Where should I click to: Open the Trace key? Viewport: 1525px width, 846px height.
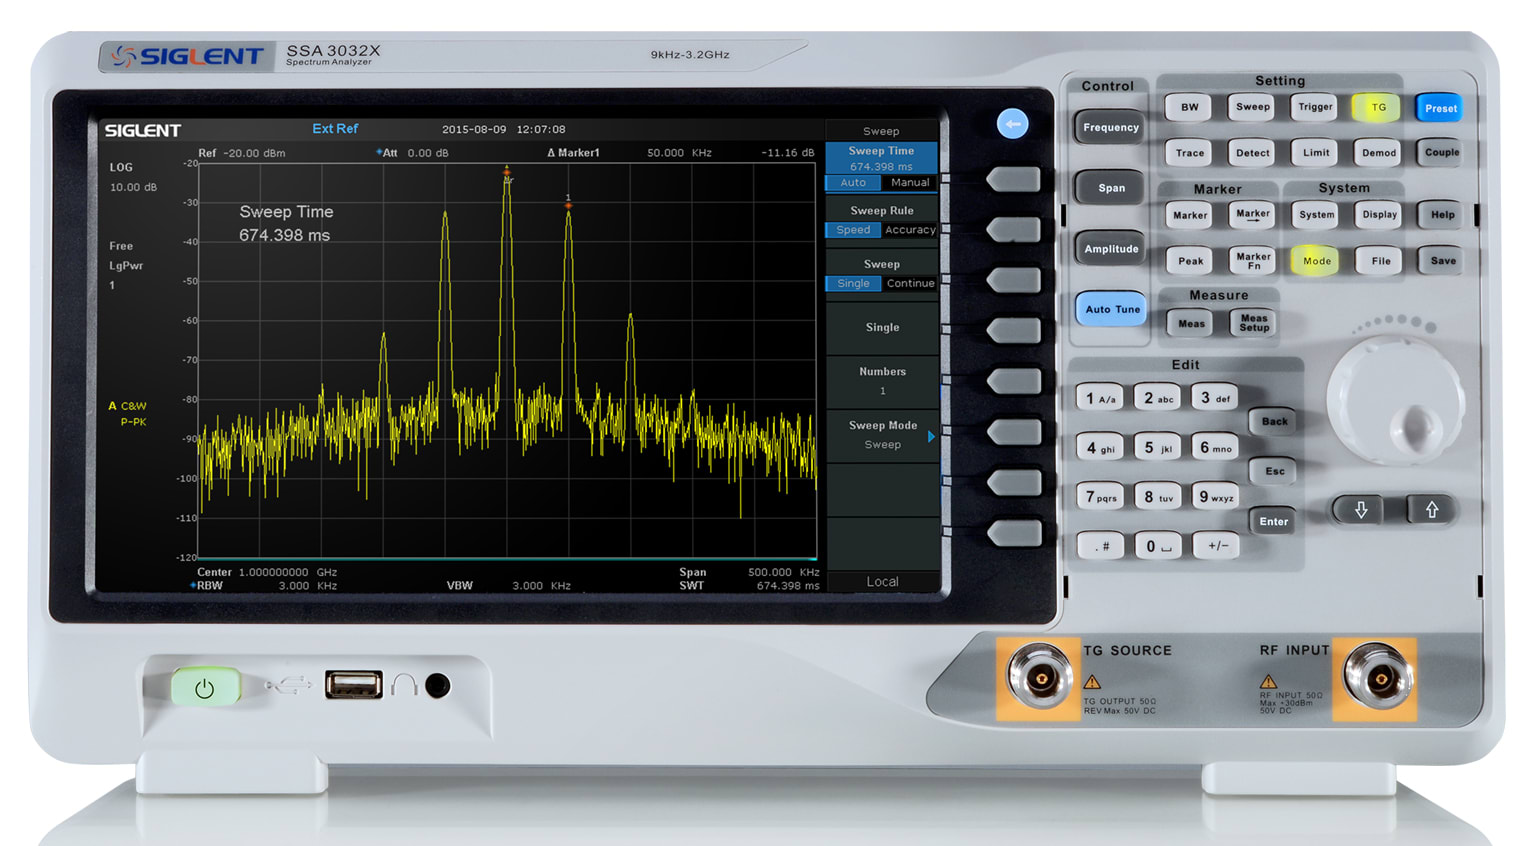(1189, 153)
